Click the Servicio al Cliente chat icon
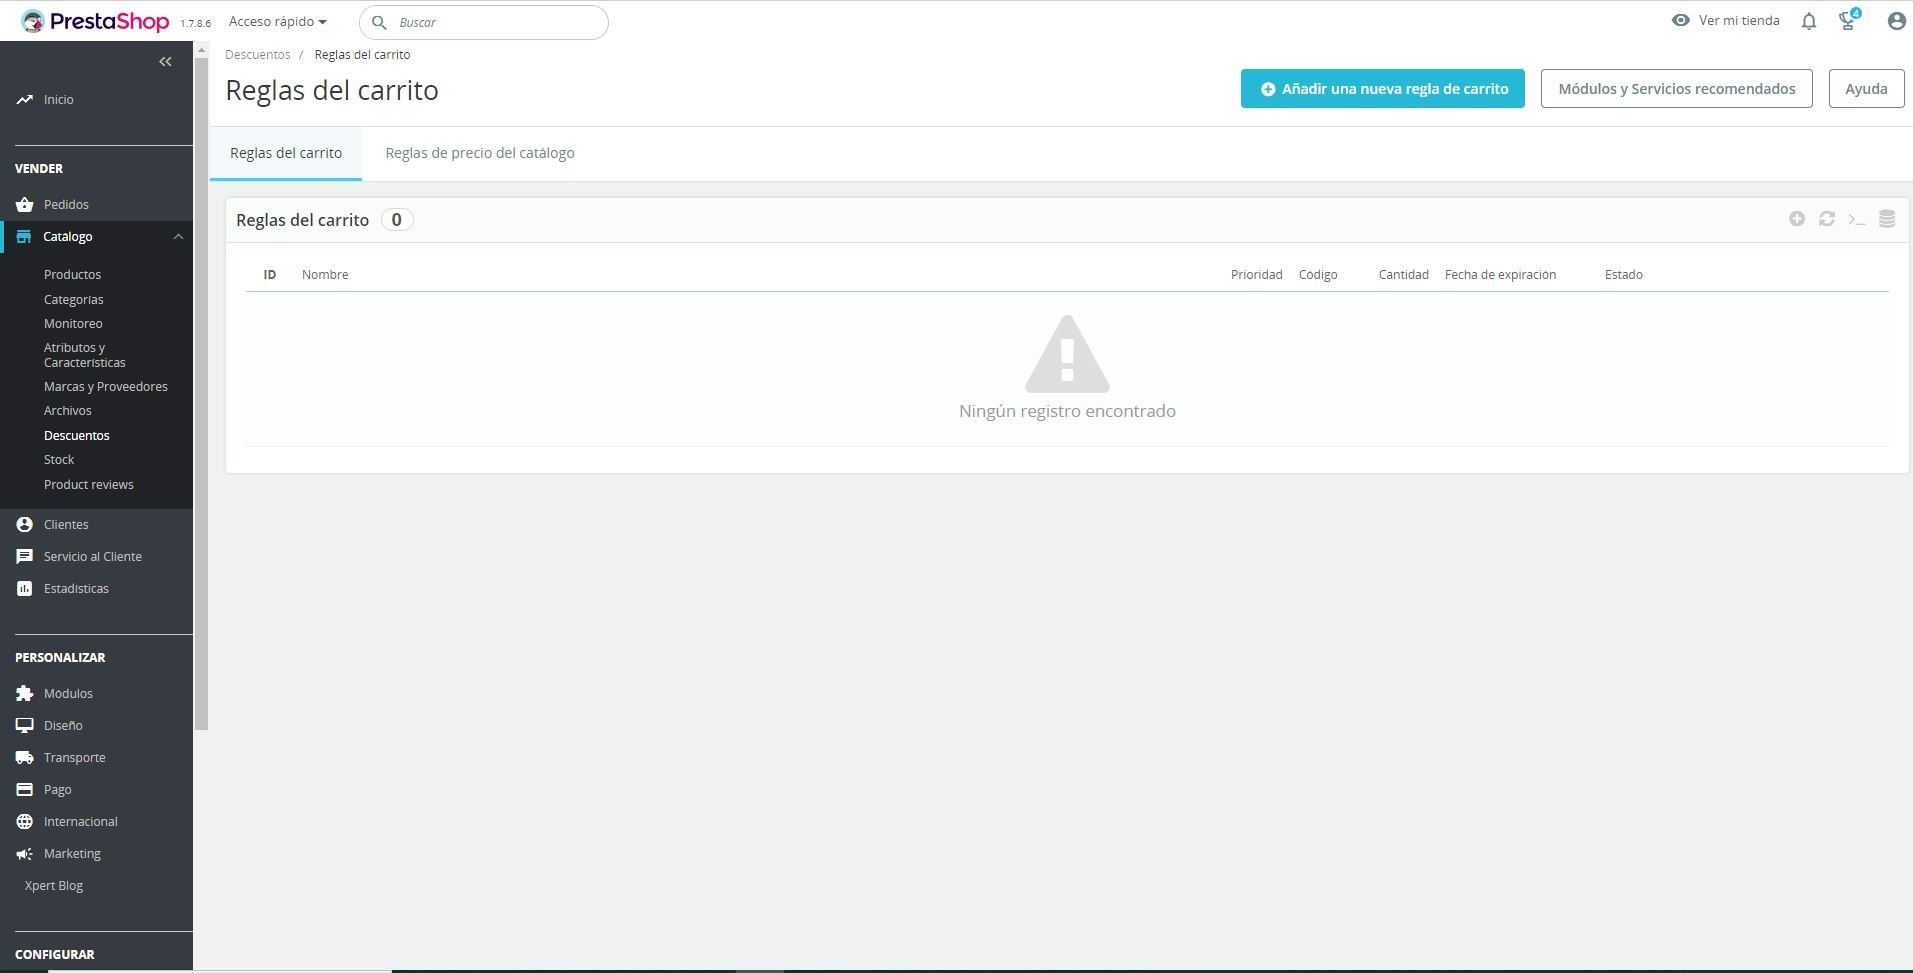The width and height of the screenshot is (1913, 973). 24,556
